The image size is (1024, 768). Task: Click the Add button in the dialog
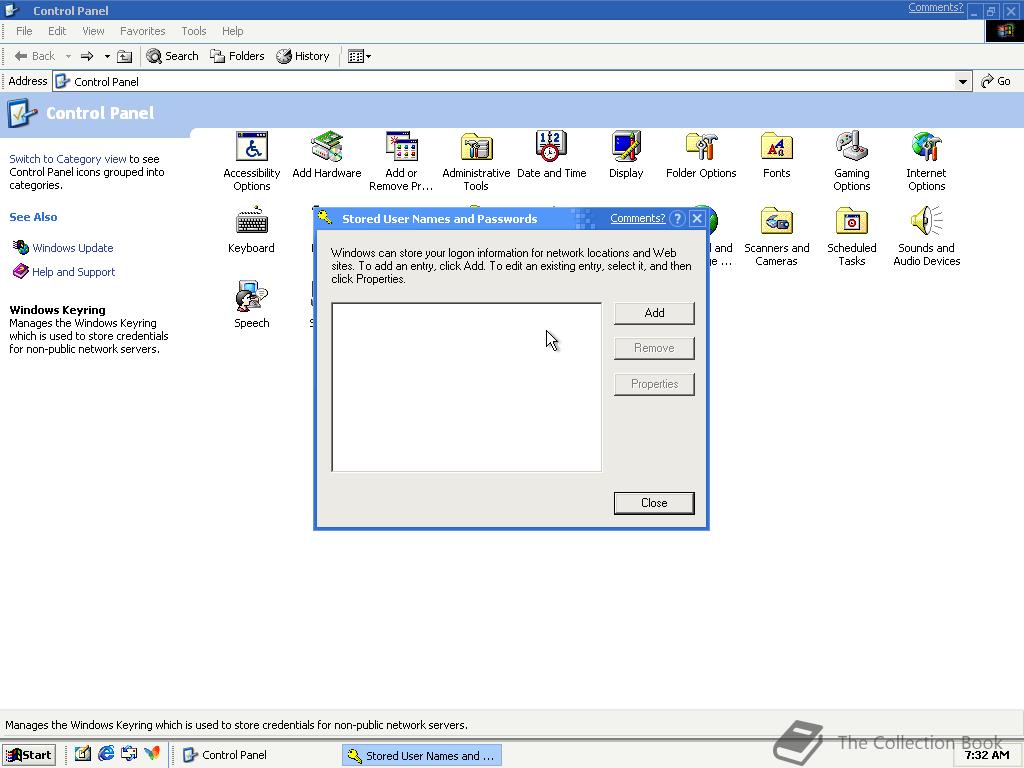pyautogui.click(x=654, y=313)
